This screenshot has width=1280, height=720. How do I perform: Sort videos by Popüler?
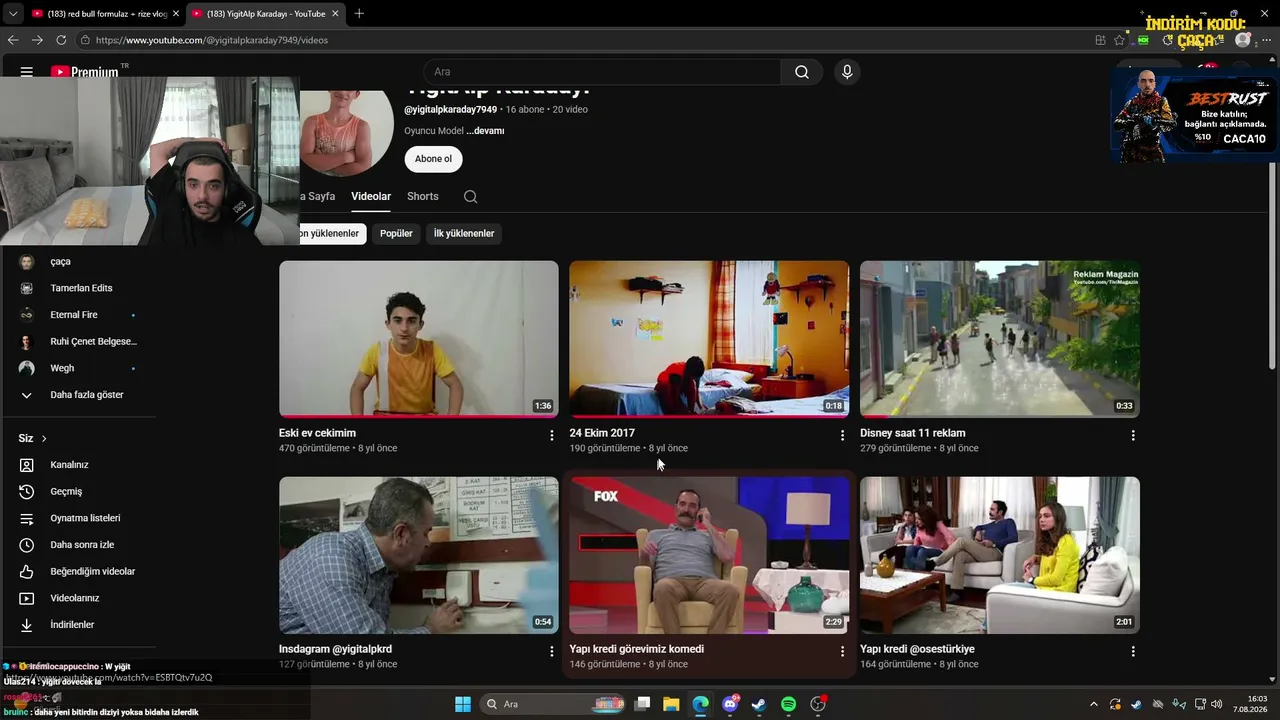coord(396,234)
